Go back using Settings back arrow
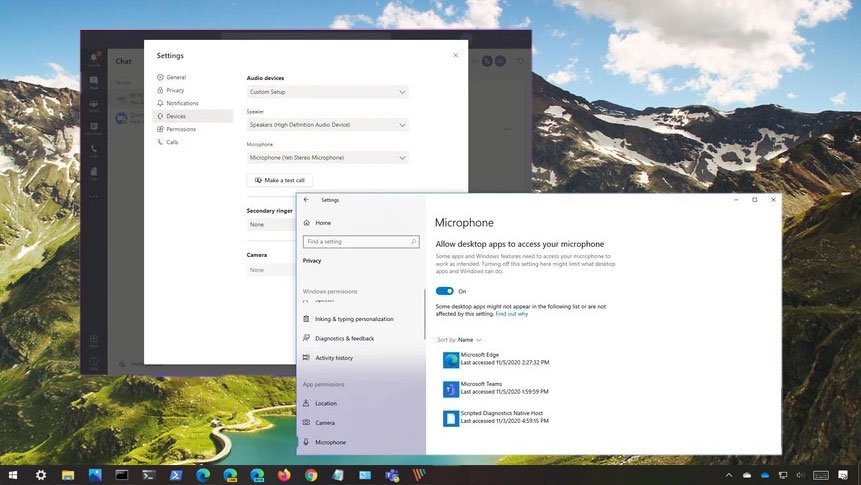Image resolution: width=861 pixels, height=485 pixels. click(306, 200)
